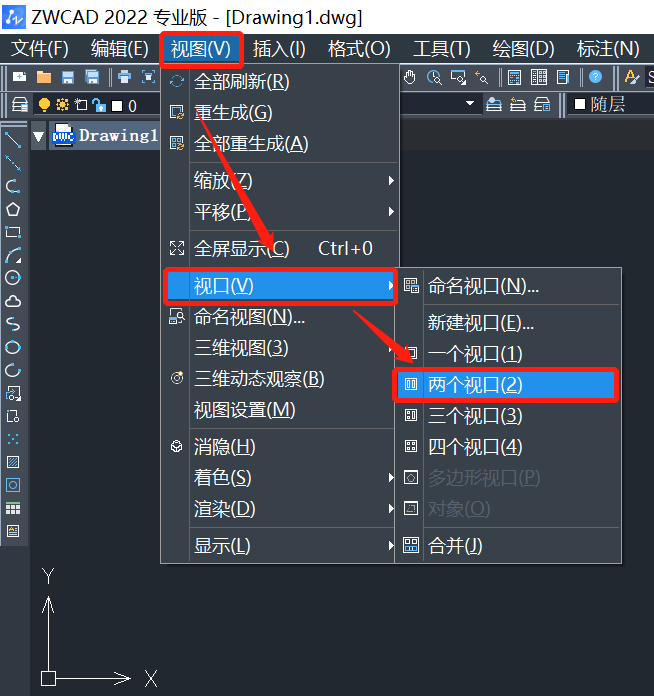Screen dimensions: 654x696
Task: Click the Zoom window icon
Action: coord(458,77)
